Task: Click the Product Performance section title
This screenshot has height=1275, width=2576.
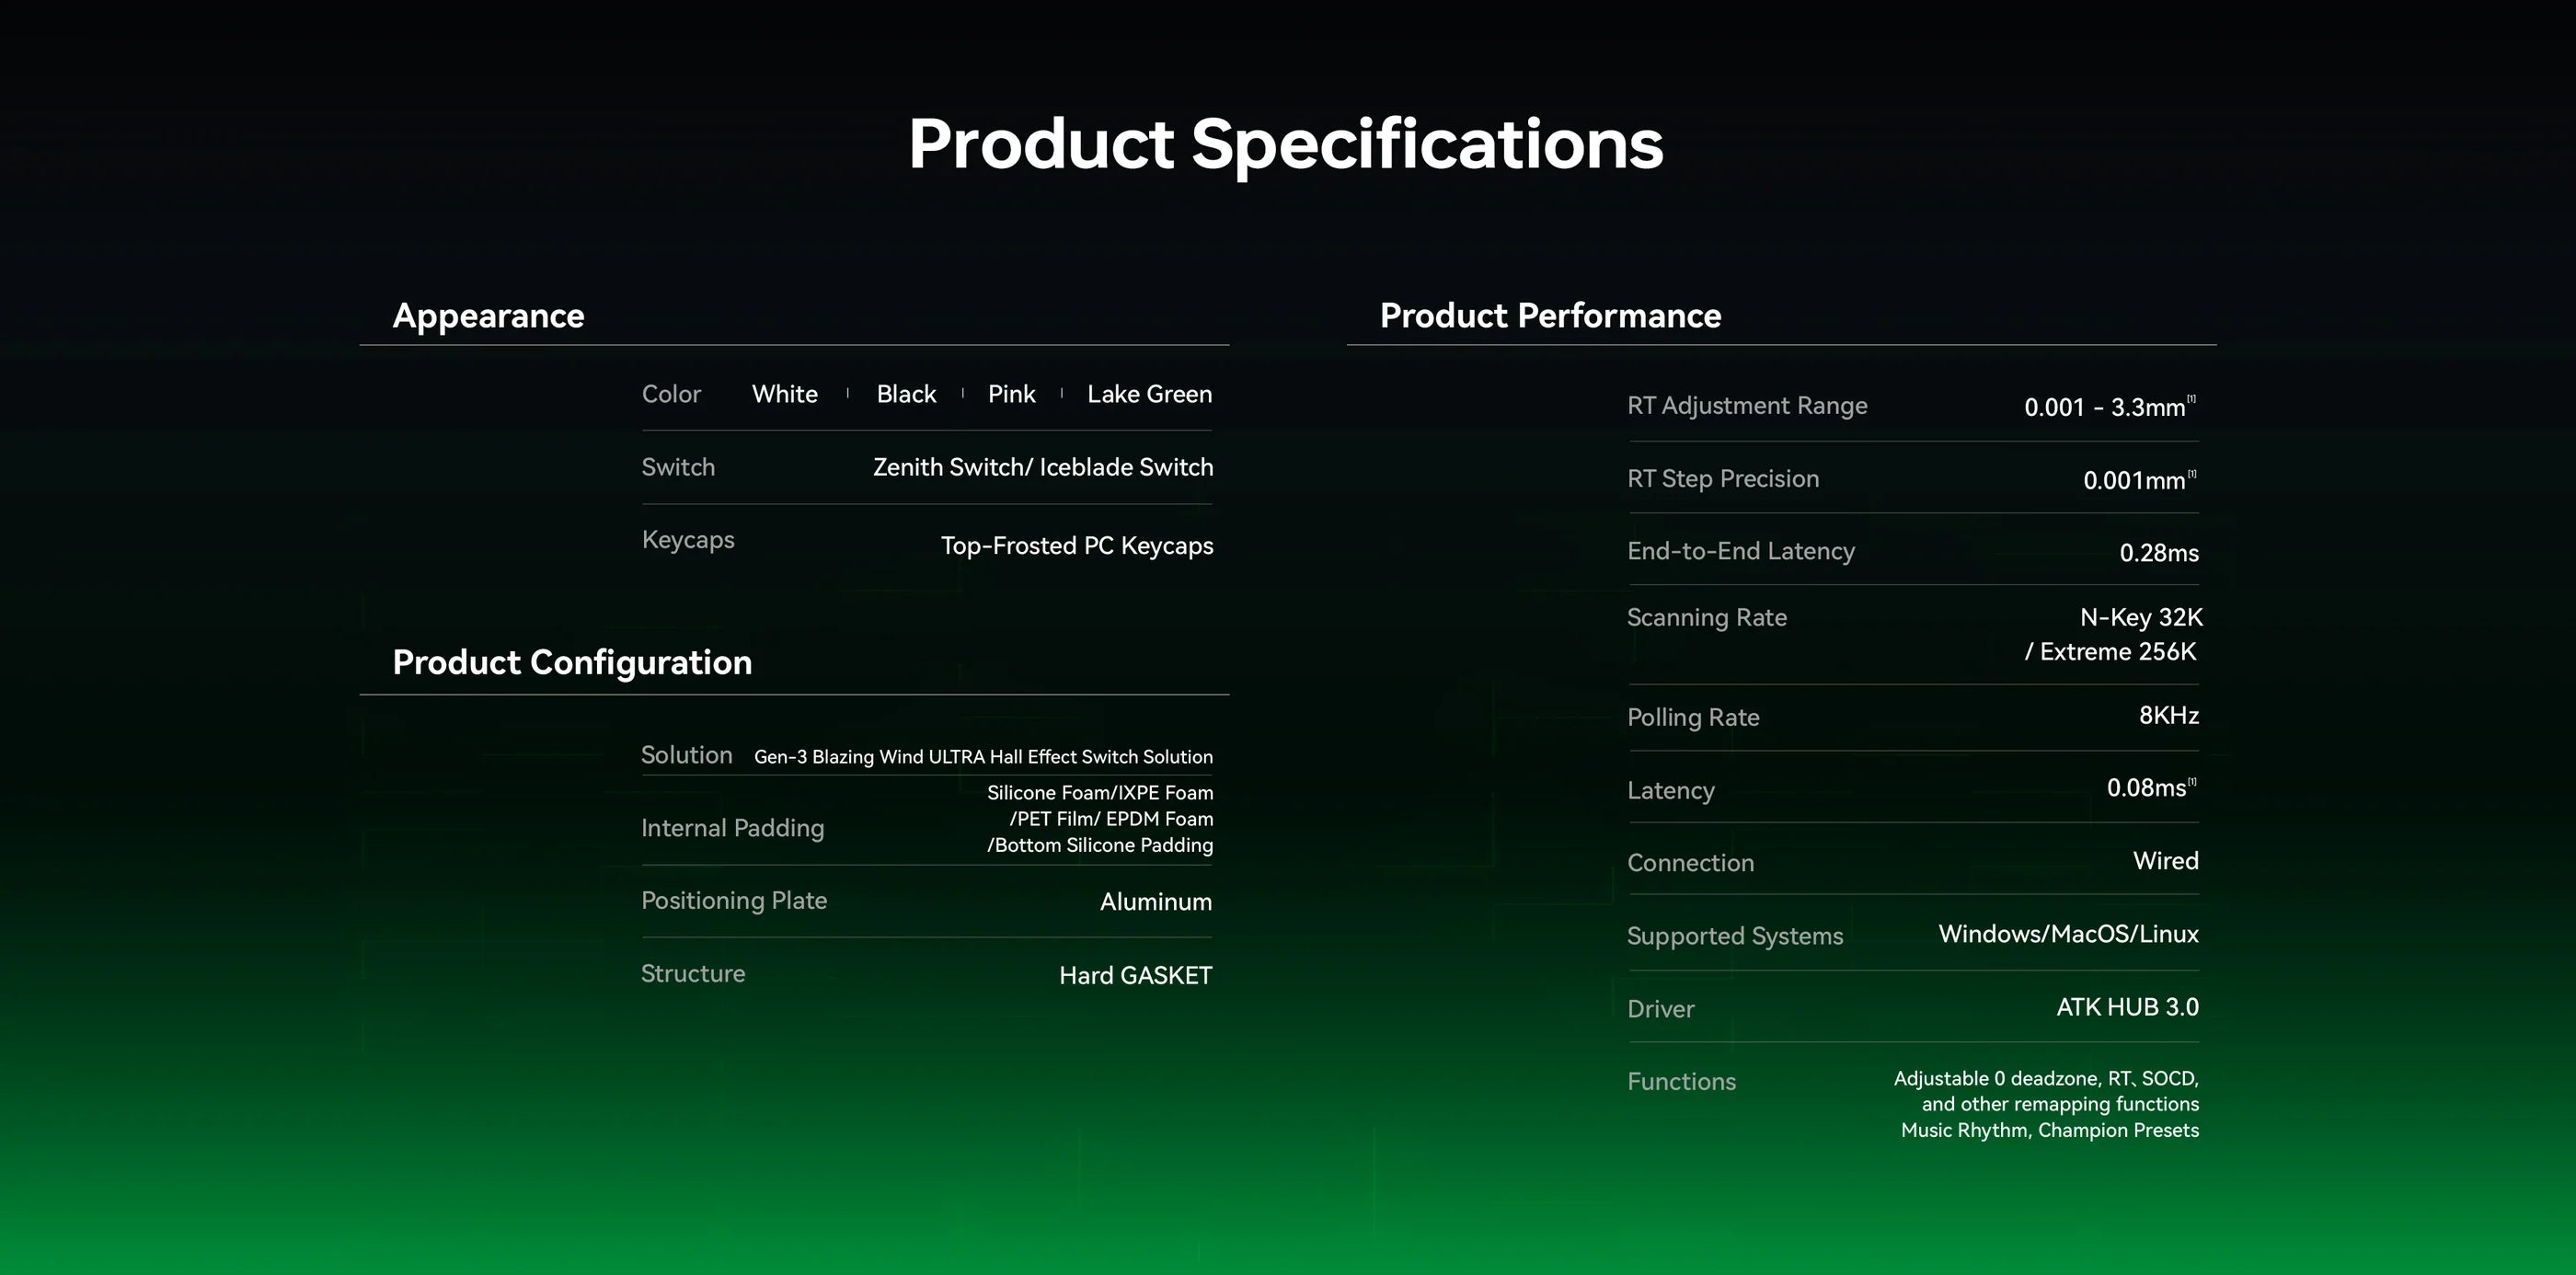Action: (x=1550, y=316)
